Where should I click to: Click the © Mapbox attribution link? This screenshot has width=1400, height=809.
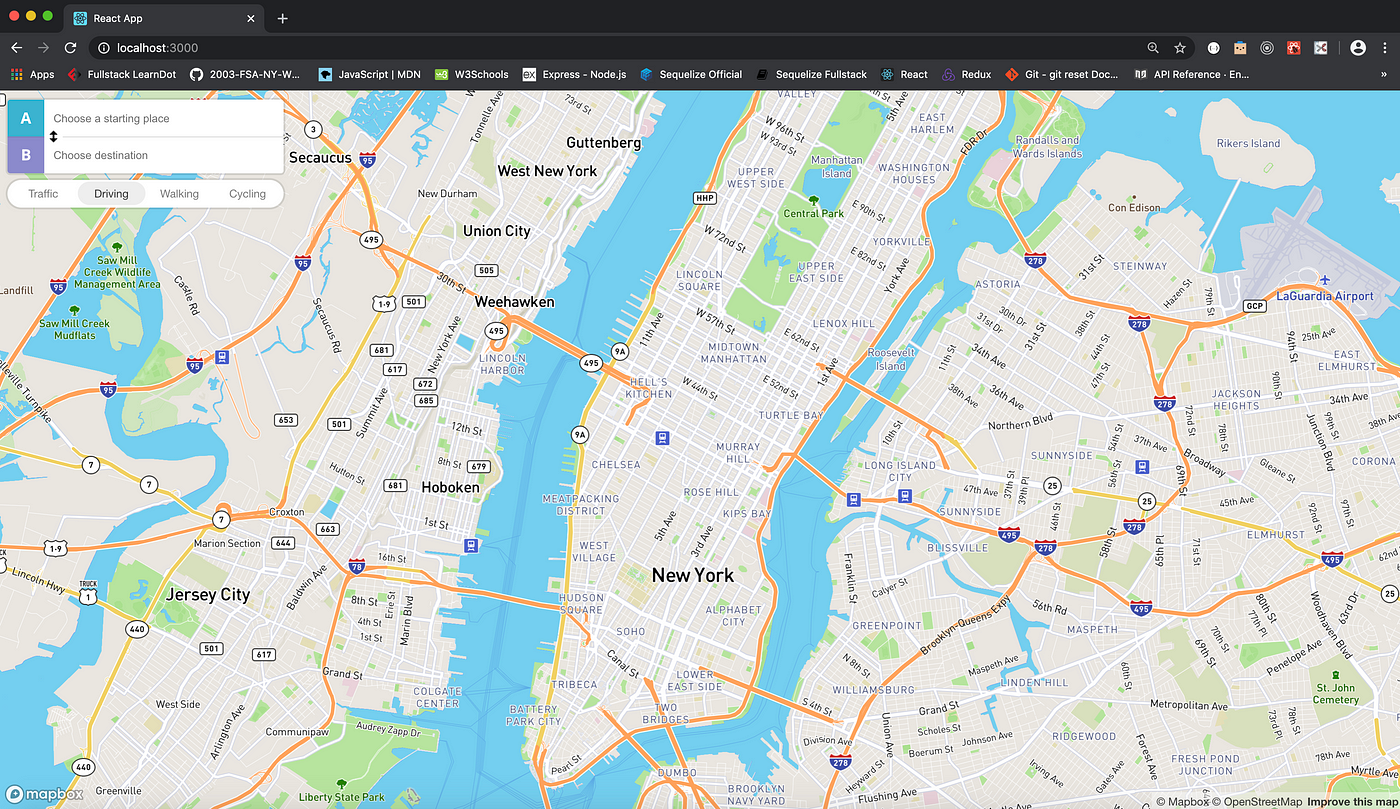[x=1183, y=801]
